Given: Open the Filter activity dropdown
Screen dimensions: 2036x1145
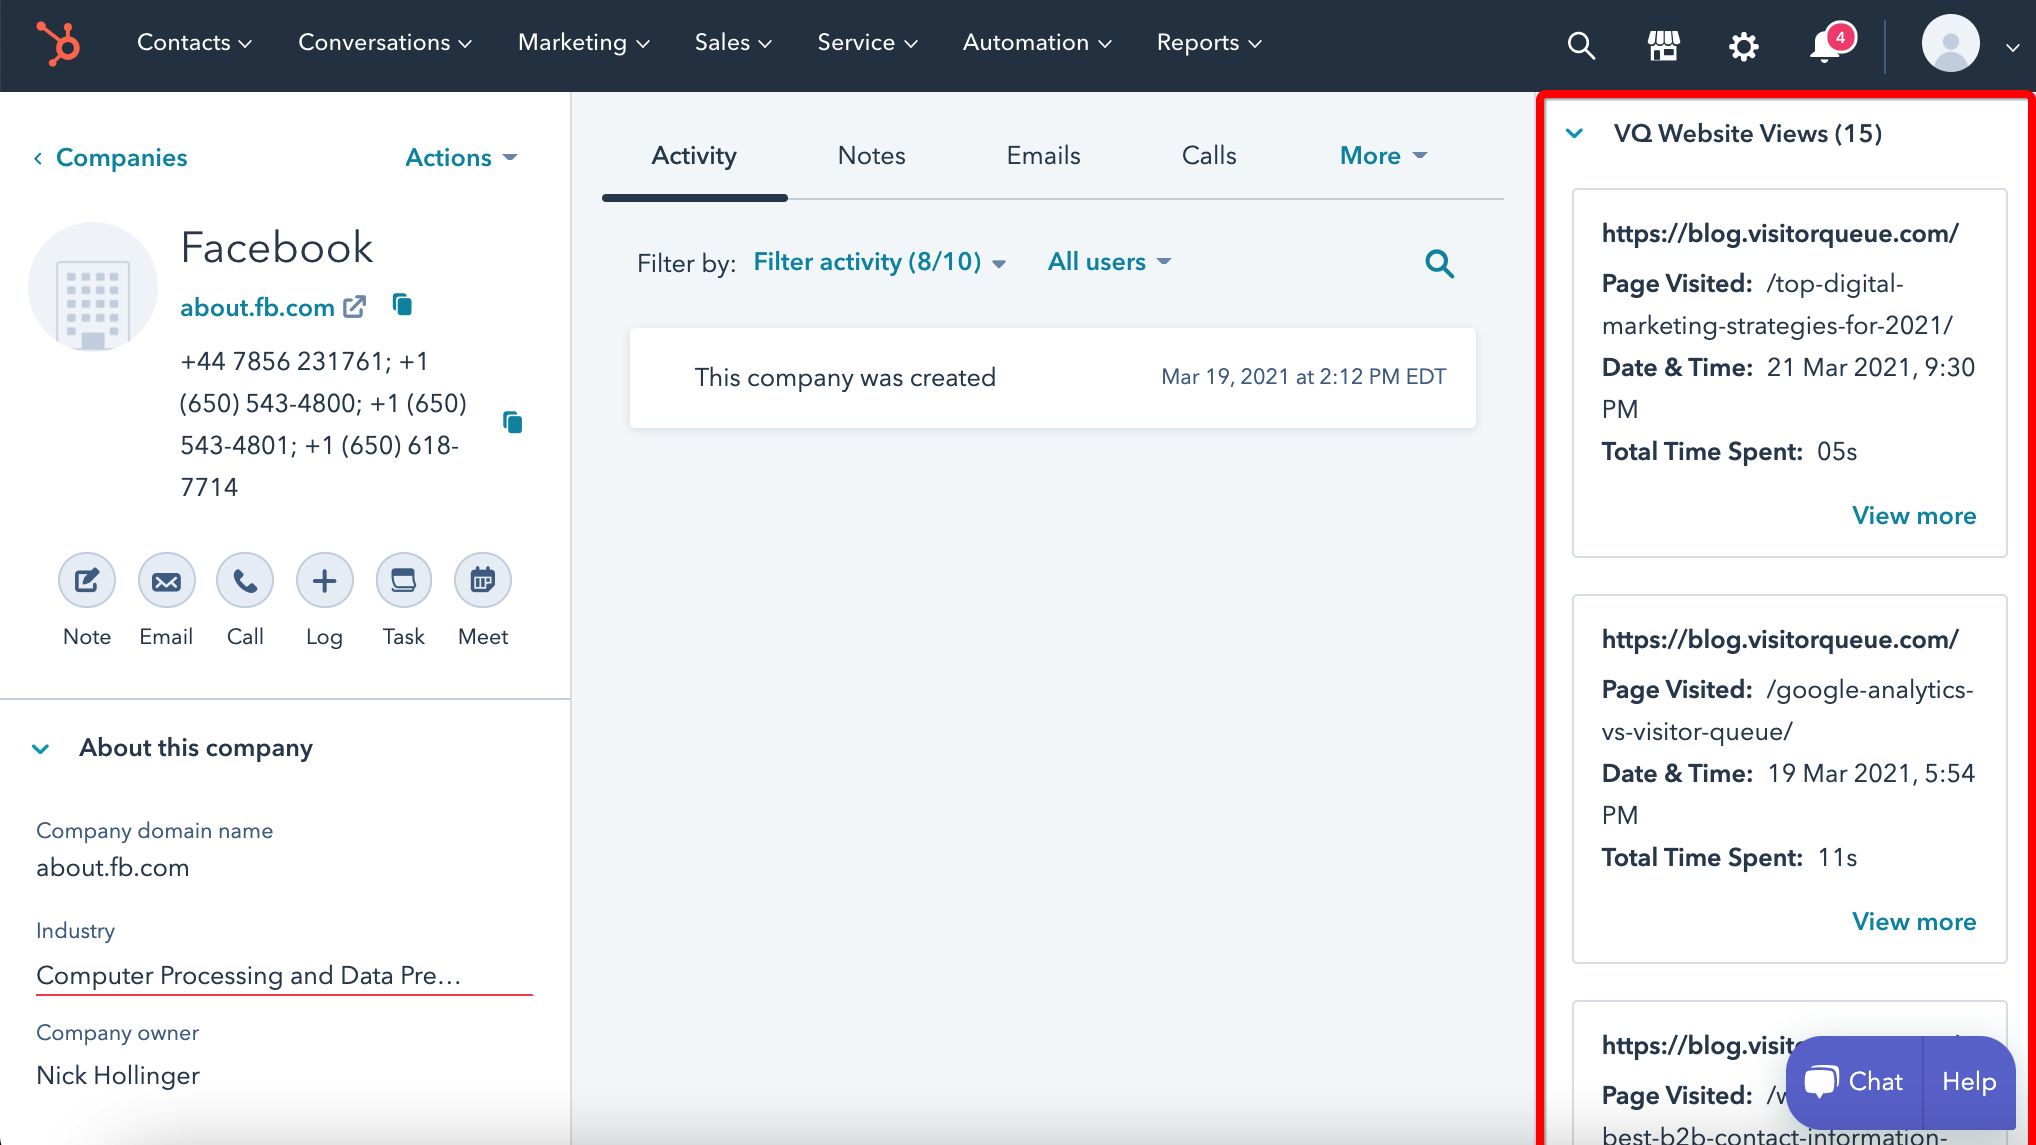Looking at the screenshot, I should pyautogui.click(x=878, y=262).
